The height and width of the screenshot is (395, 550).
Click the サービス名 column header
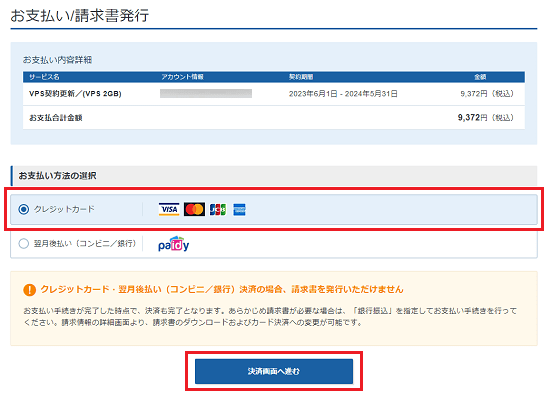point(44,77)
